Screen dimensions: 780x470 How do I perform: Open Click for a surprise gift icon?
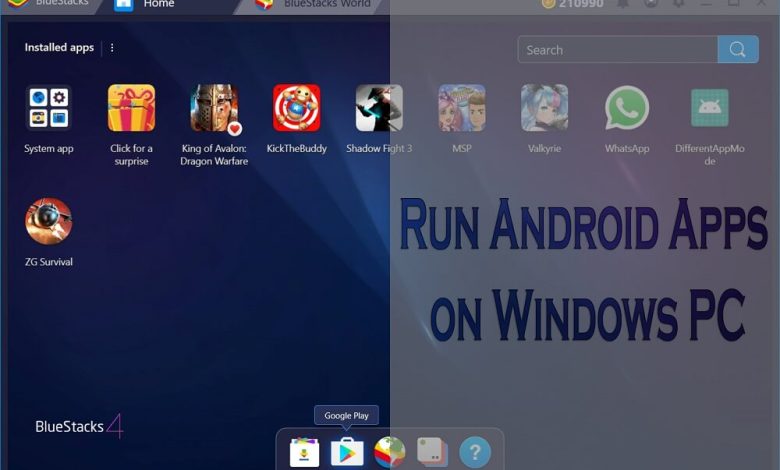pos(131,108)
